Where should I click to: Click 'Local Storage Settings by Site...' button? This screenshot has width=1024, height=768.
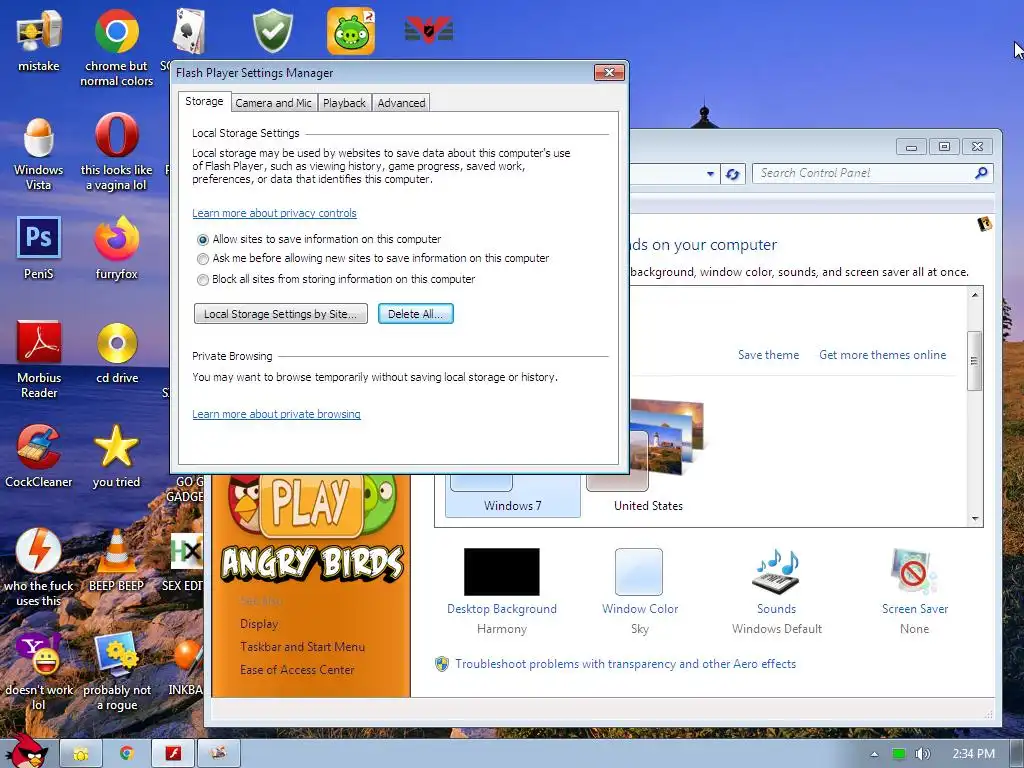(281, 313)
